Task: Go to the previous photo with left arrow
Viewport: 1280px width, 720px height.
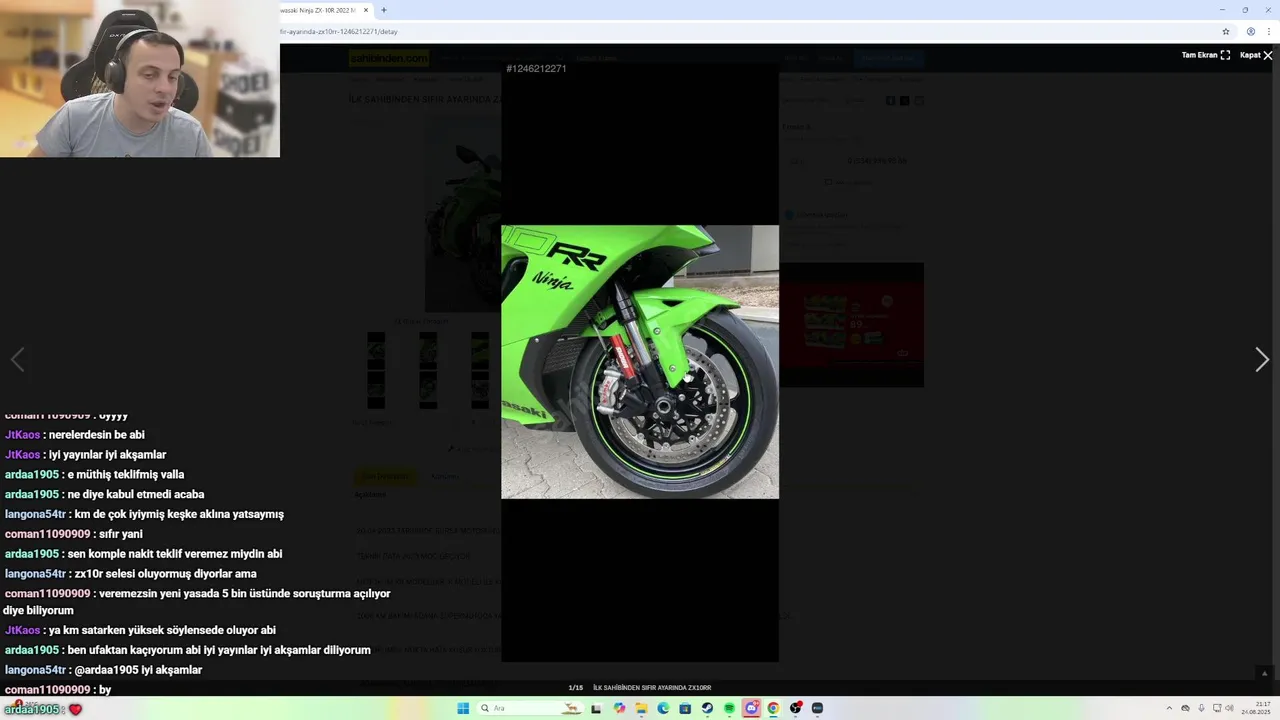Action: (17, 360)
